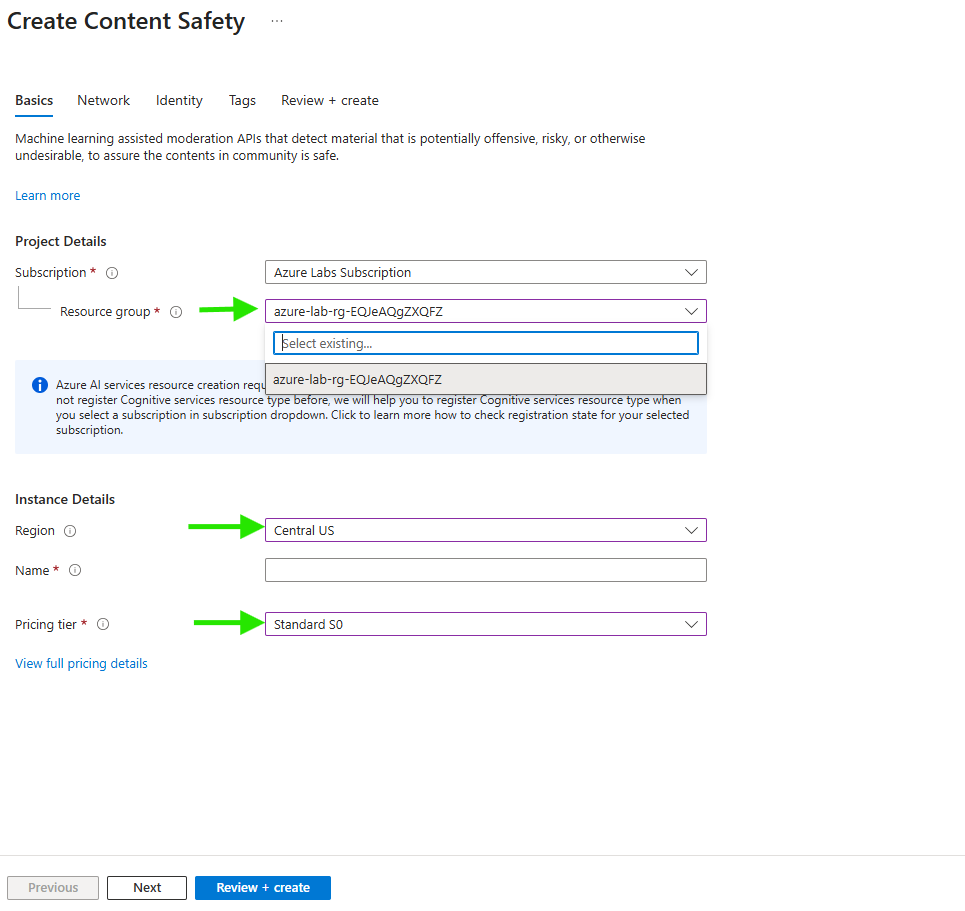Click inside the Name text field
Screen dimensions: 965x911
click(x=485, y=570)
